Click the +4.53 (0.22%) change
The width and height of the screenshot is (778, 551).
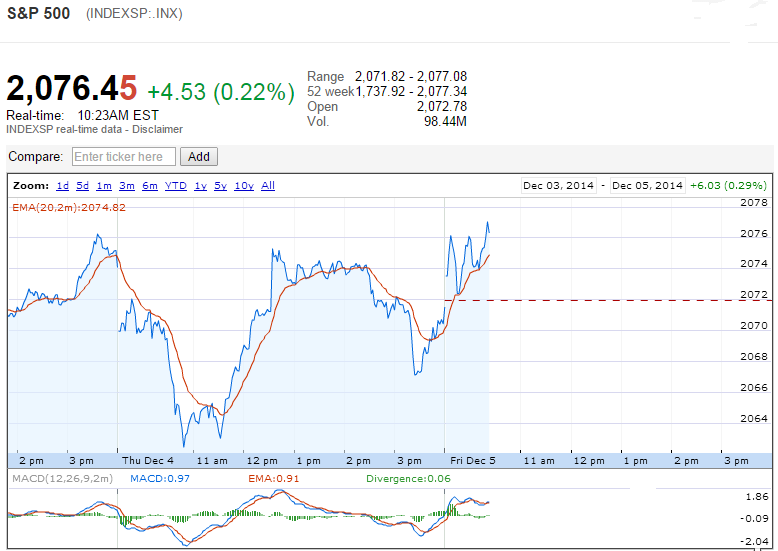[x=221, y=92]
